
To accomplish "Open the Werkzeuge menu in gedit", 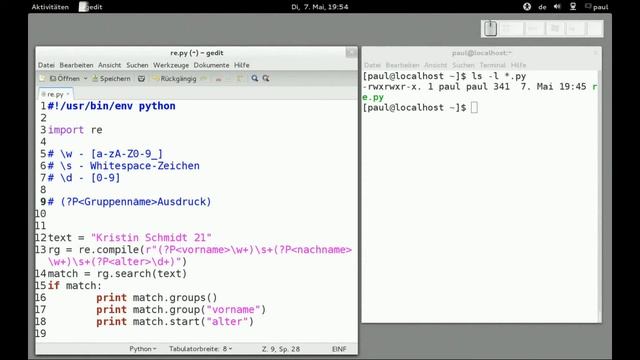I will 171,65.
